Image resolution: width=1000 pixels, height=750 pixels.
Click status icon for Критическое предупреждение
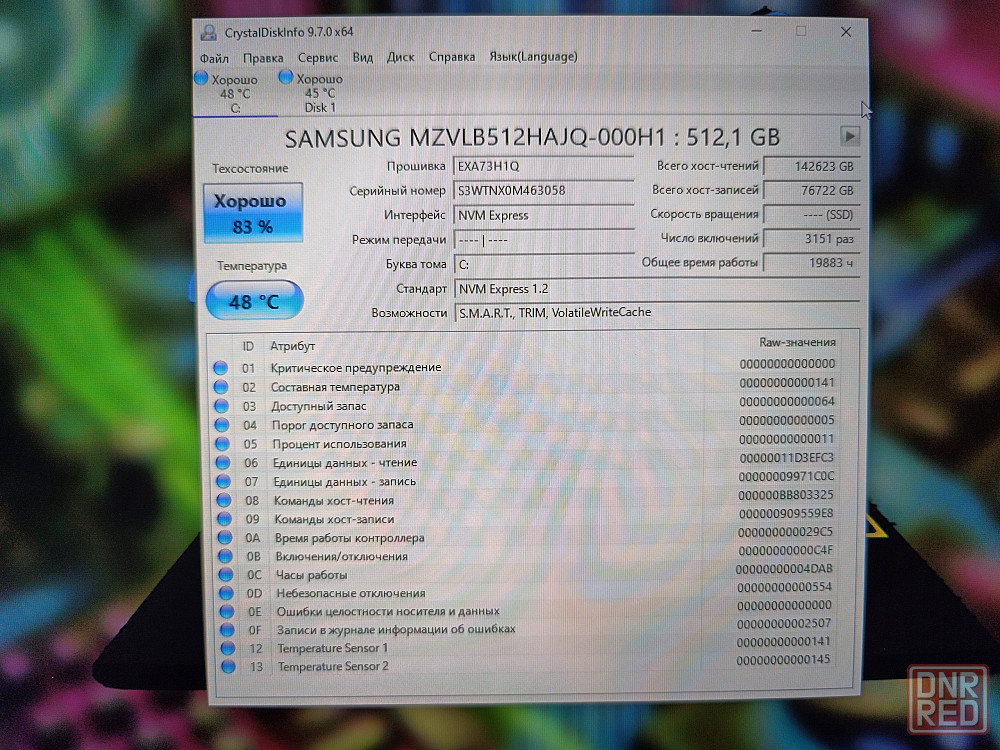click(x=221, y=368)
